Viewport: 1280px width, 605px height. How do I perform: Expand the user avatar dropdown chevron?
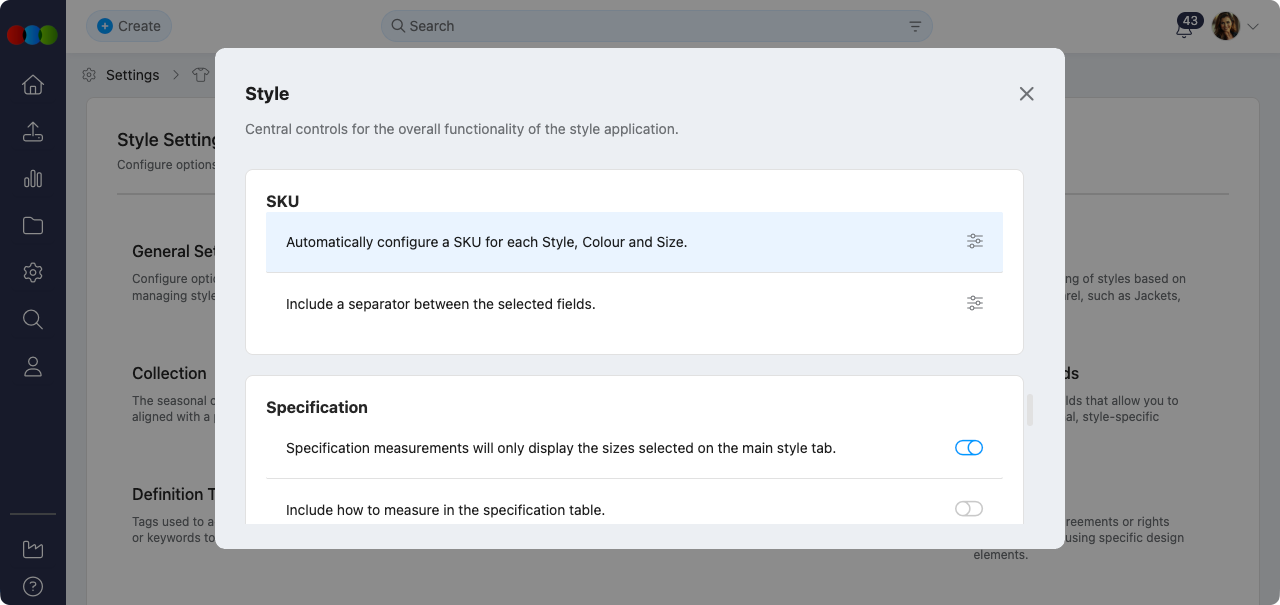[1253, 27]
